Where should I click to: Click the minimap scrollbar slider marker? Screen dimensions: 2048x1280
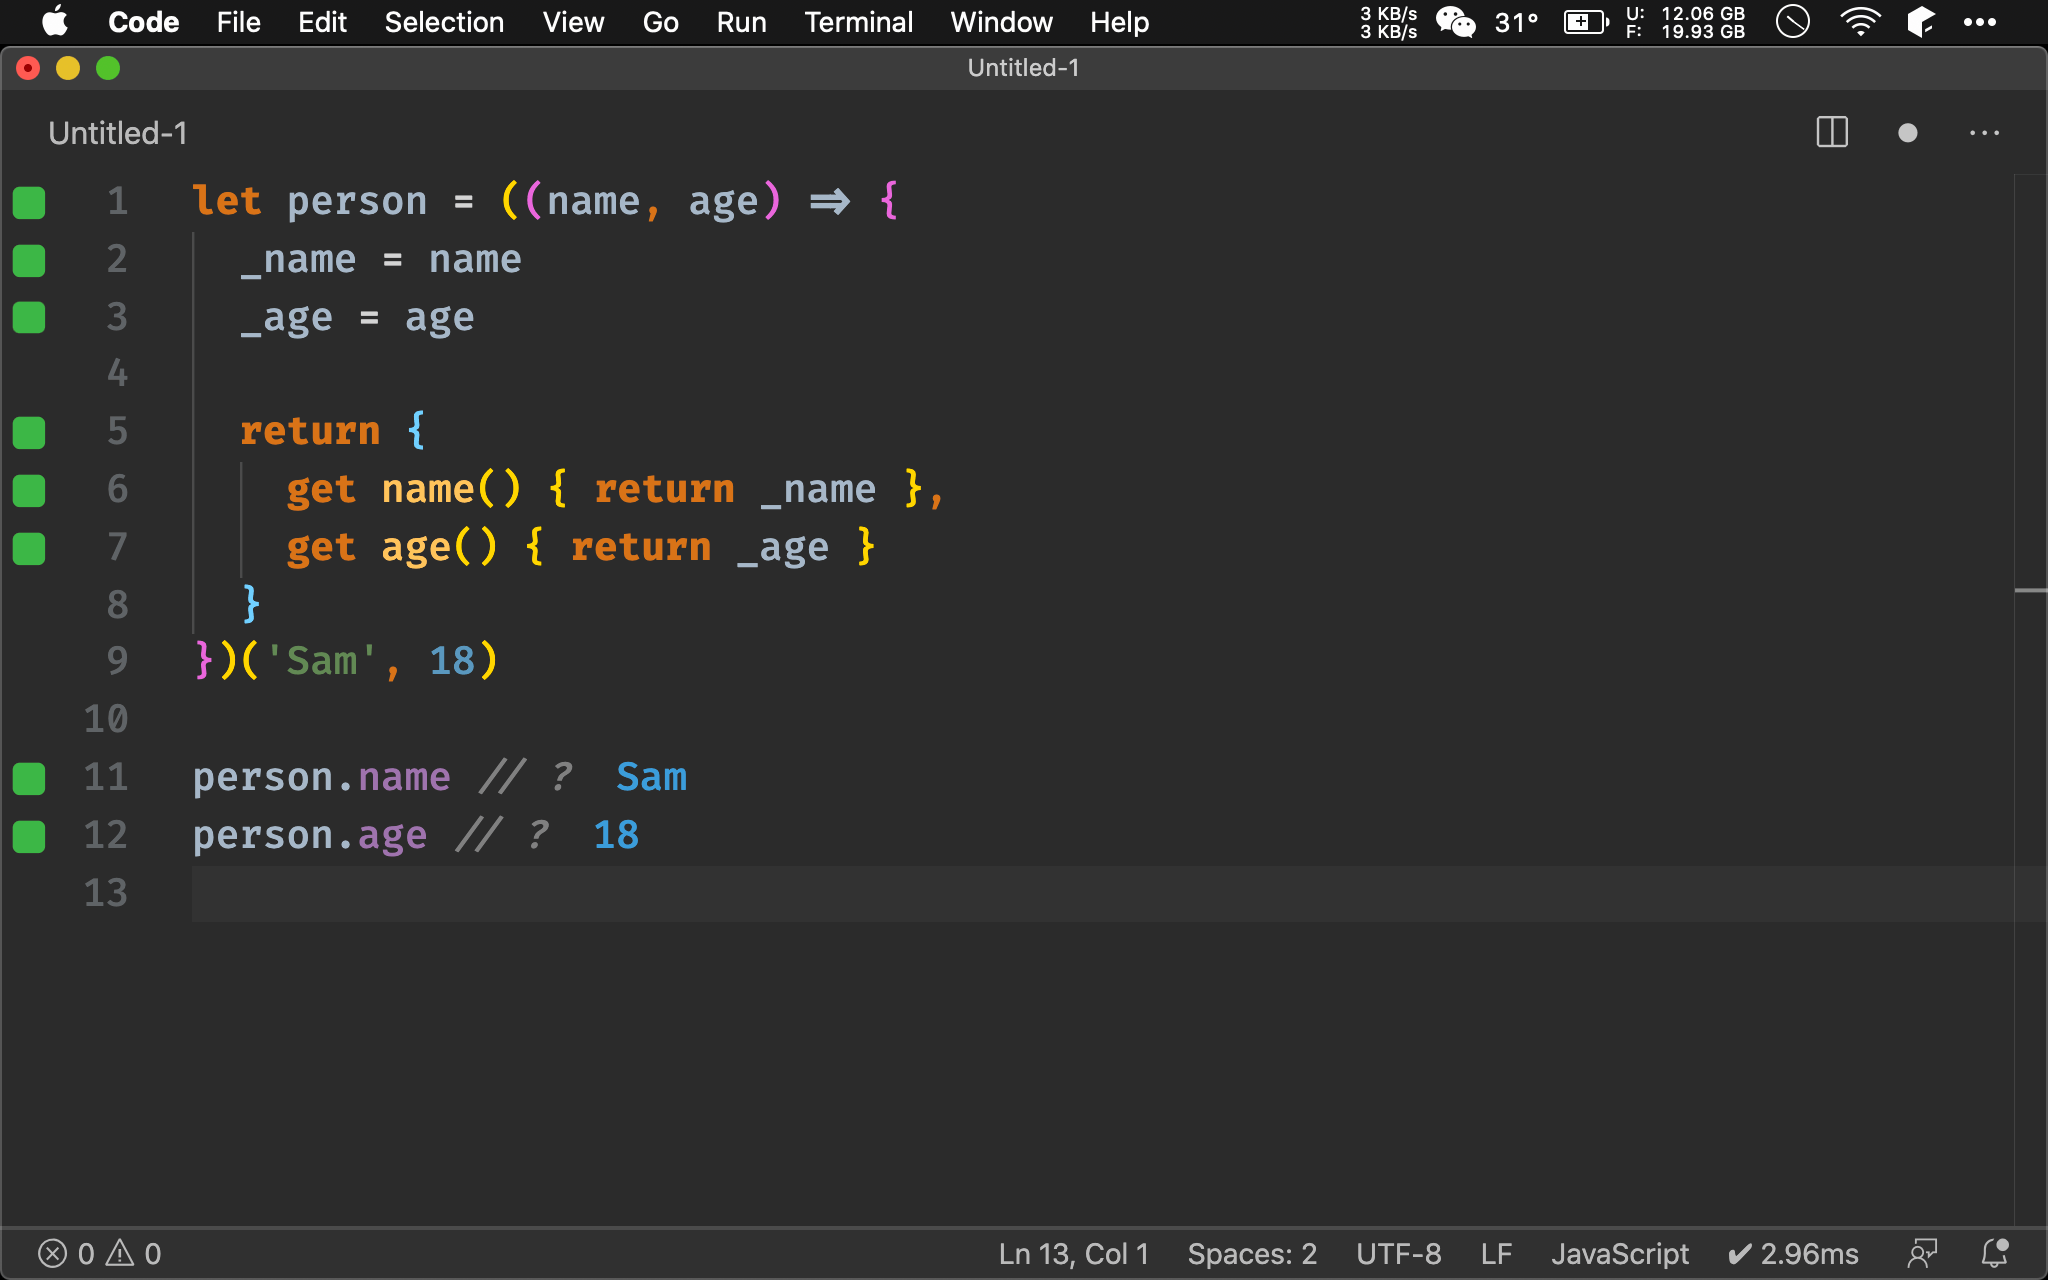(2030, 591)
